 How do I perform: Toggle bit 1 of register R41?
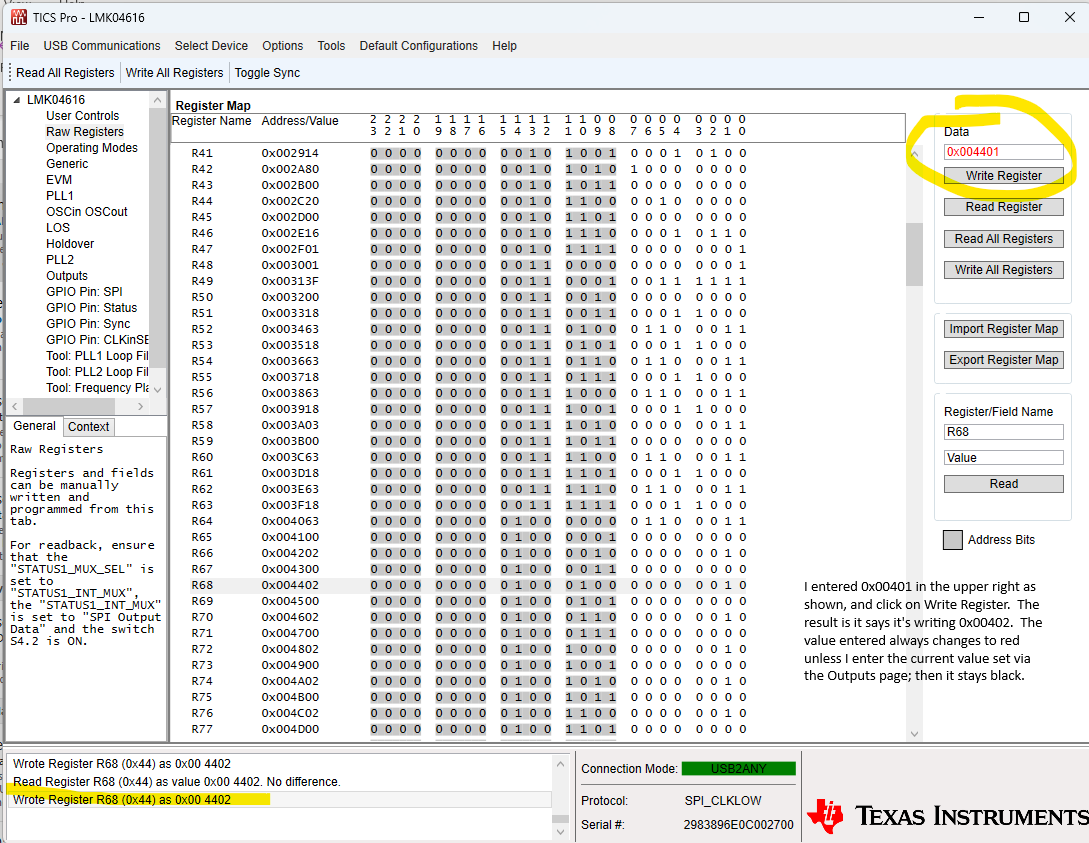point(727,153)
